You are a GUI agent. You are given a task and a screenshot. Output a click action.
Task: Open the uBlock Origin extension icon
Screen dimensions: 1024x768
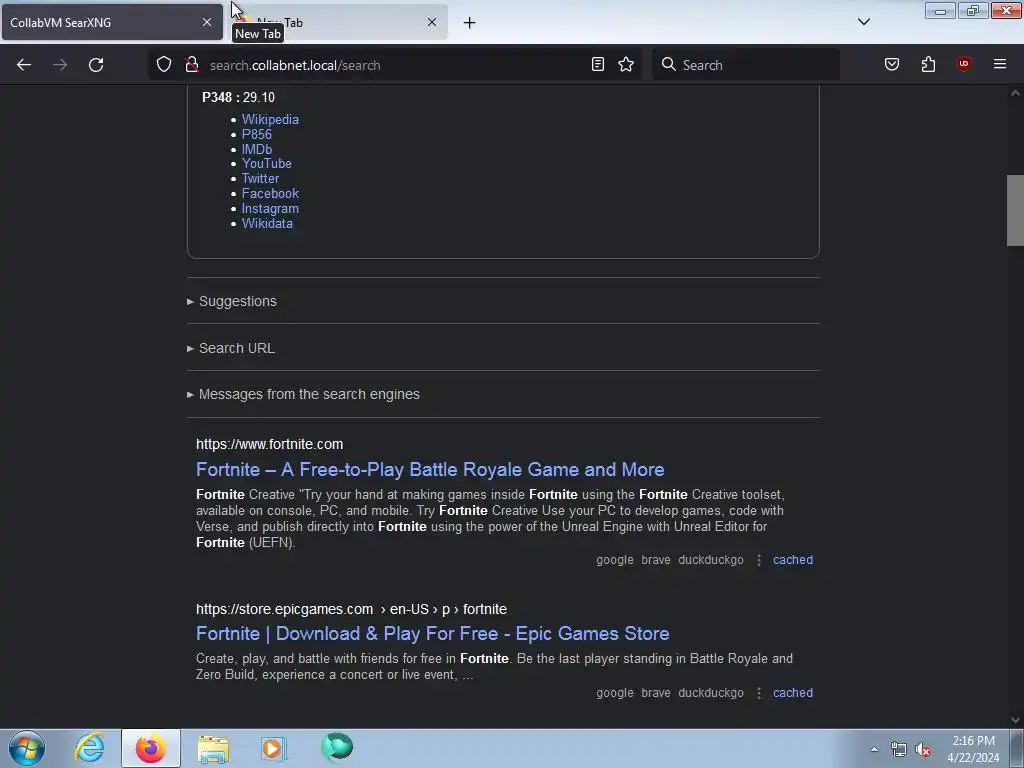[963, 64]
